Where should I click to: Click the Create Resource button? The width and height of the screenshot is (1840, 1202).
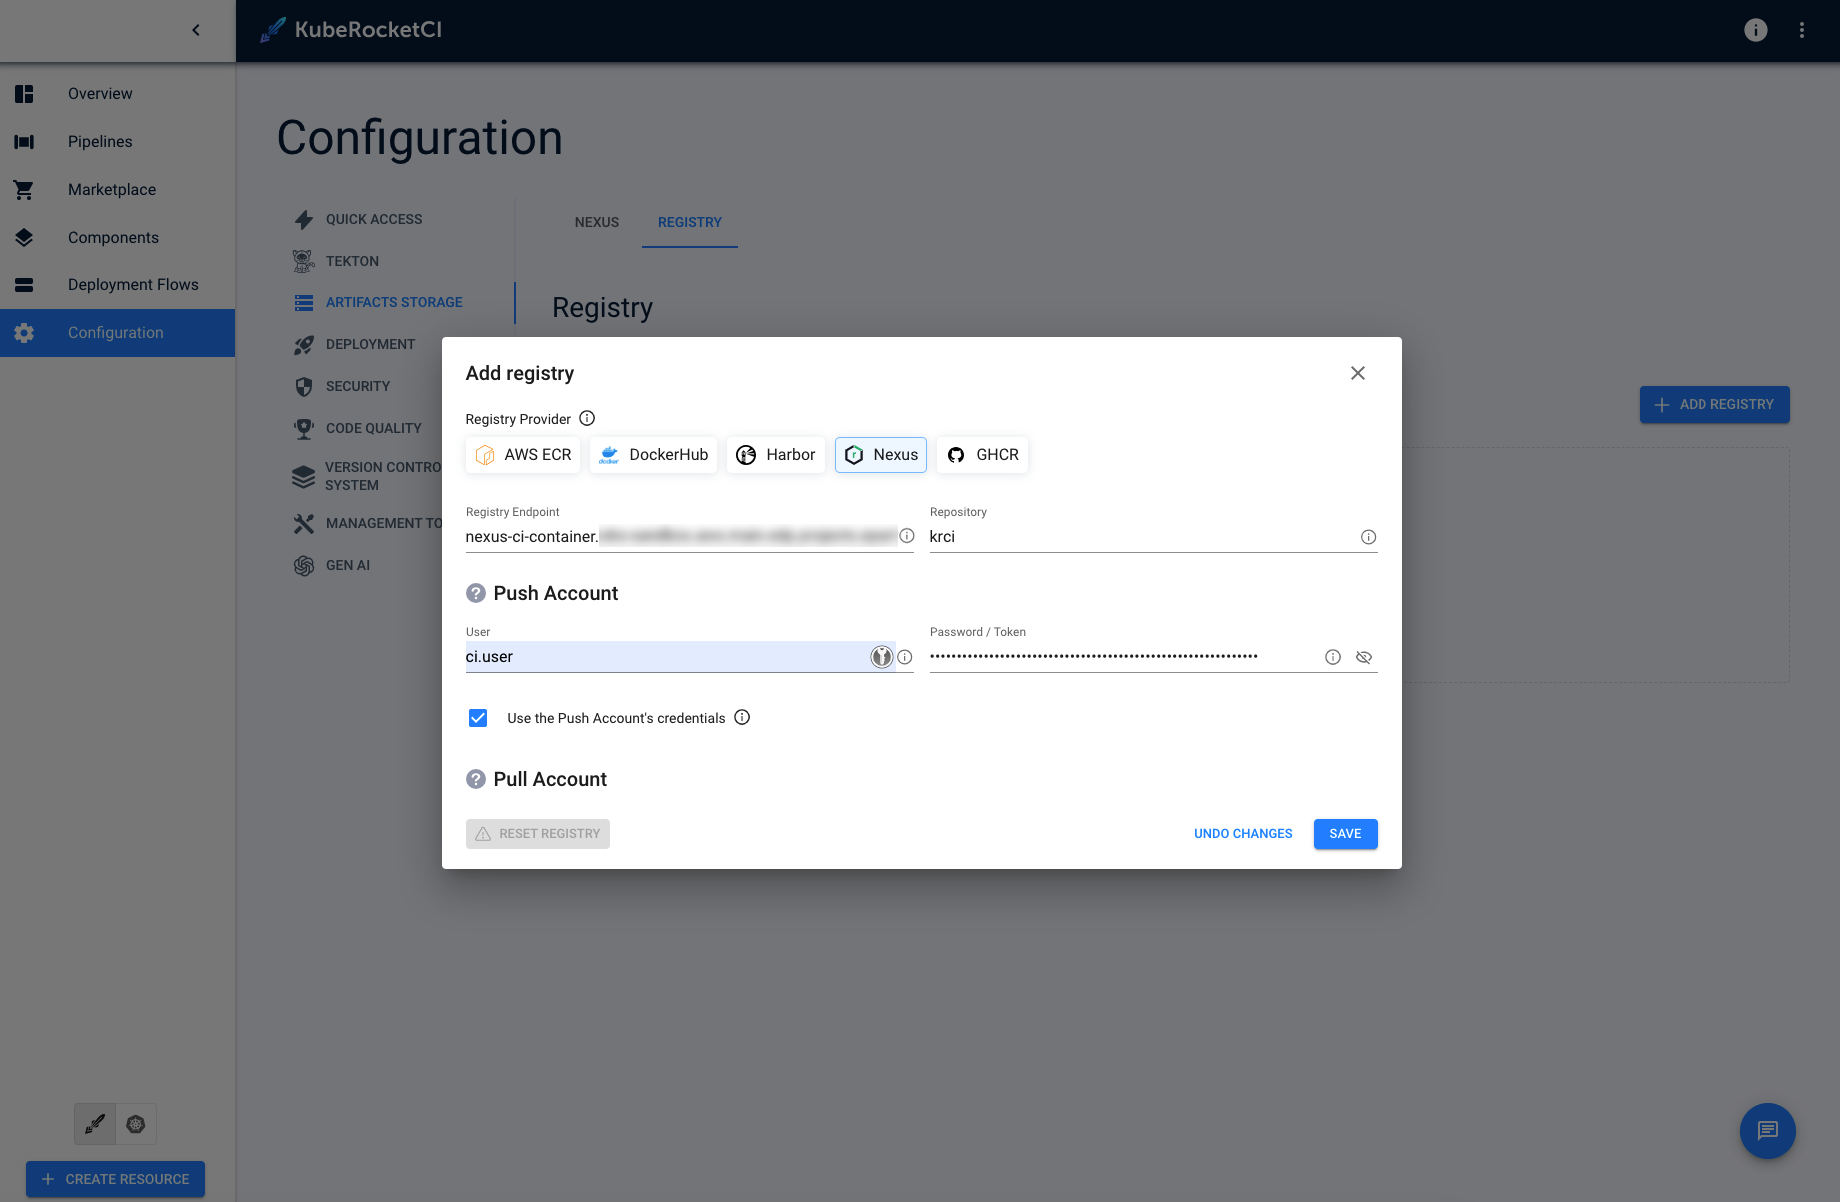click(x=114, y=1178)
